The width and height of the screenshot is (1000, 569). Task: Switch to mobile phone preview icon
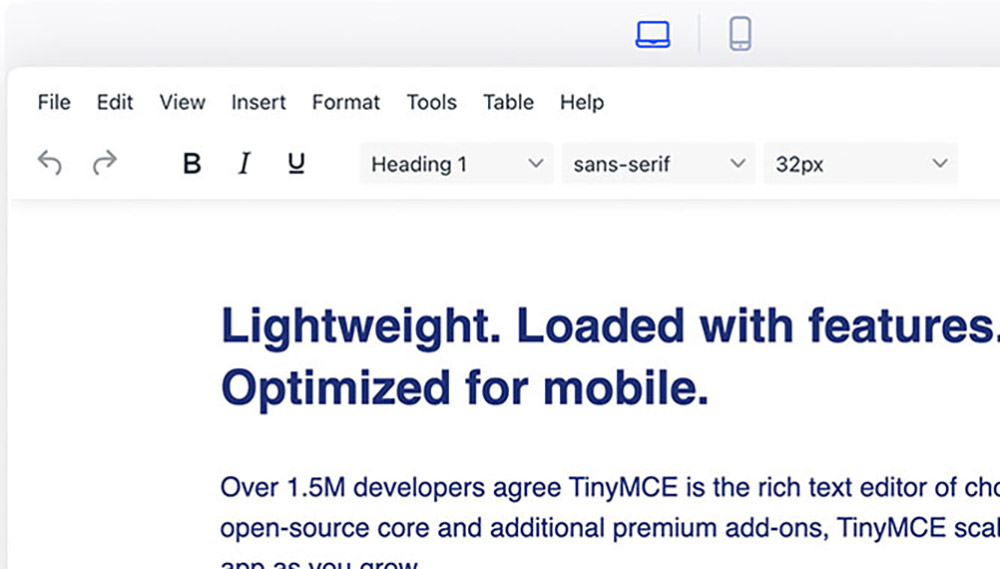pyautogui.click(x=740, y=34)
